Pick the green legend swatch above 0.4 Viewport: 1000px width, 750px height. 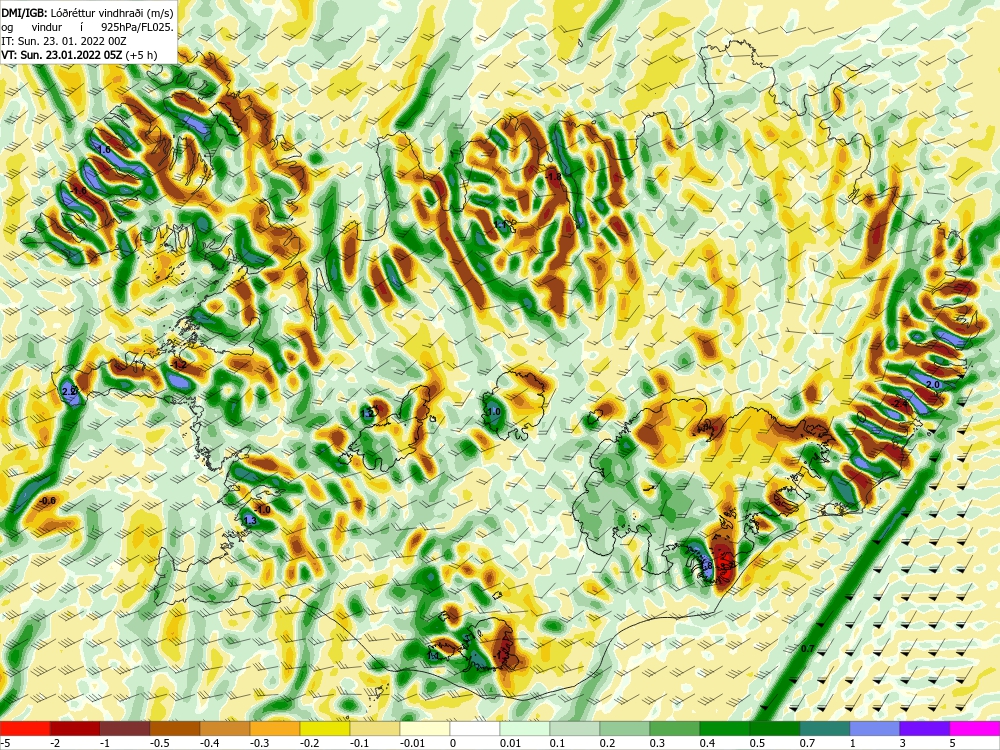724,728
